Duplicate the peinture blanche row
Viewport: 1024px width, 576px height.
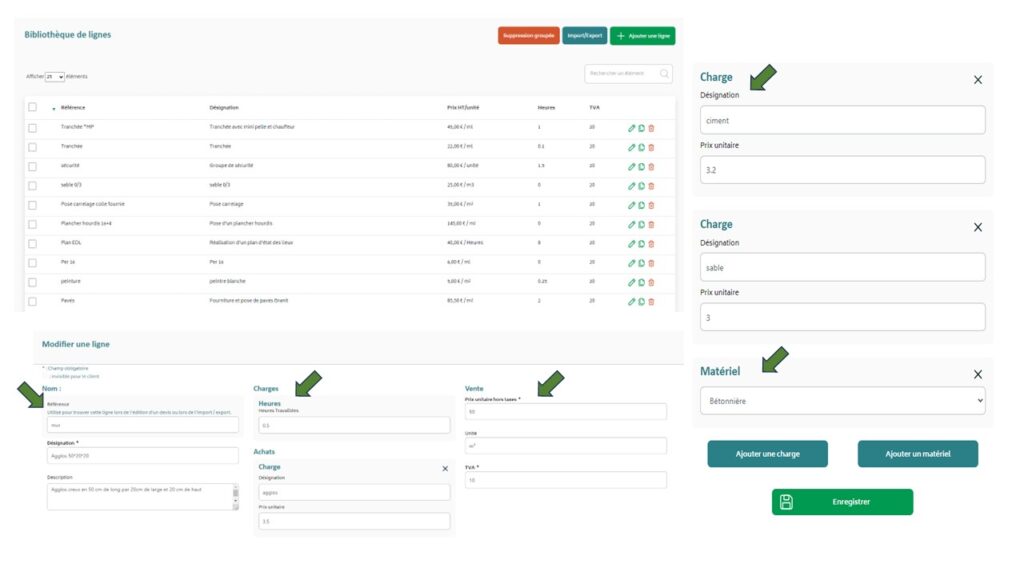coord(641,282)
